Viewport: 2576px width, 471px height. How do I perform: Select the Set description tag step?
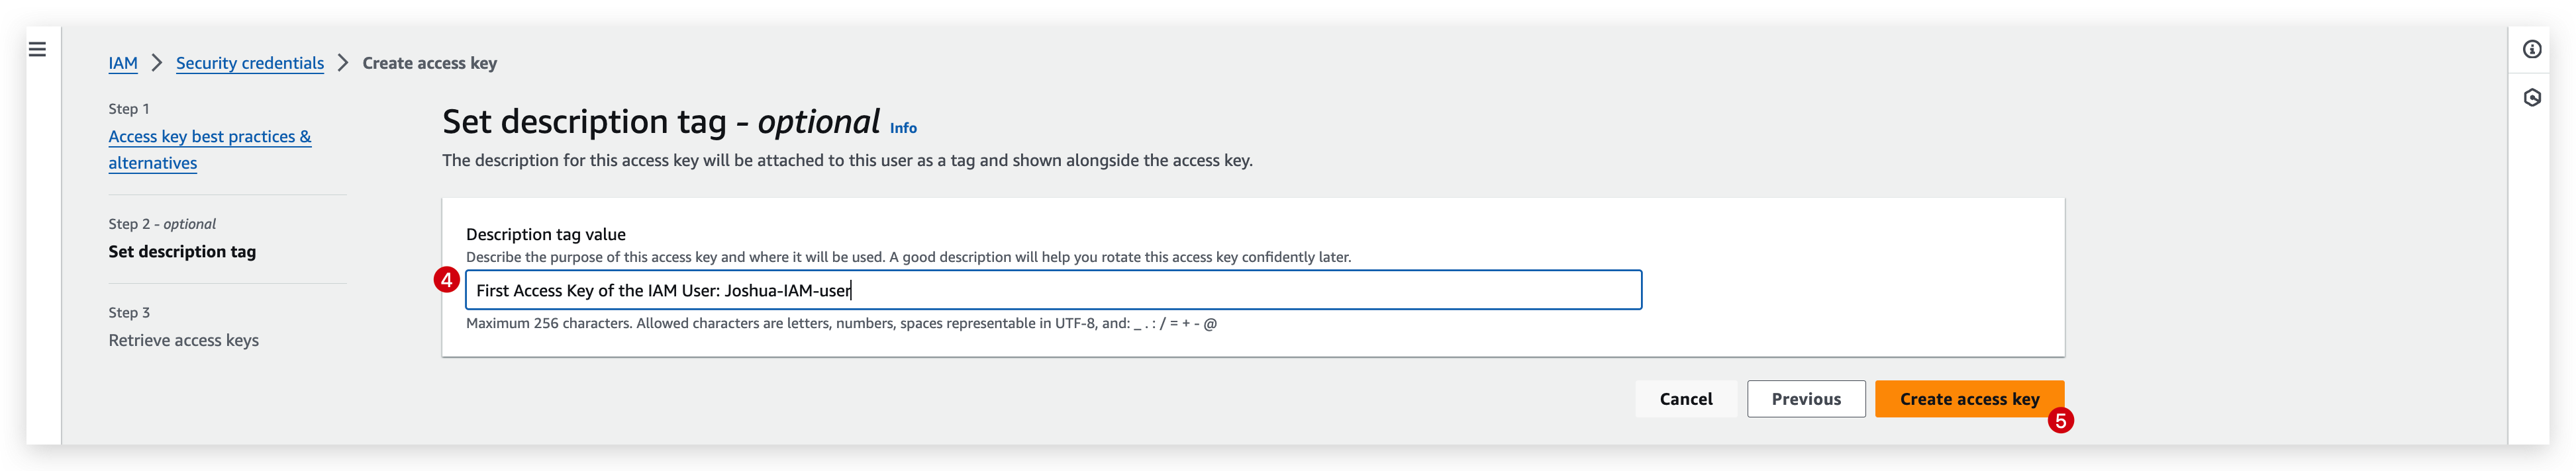click(x=182, y=251)
